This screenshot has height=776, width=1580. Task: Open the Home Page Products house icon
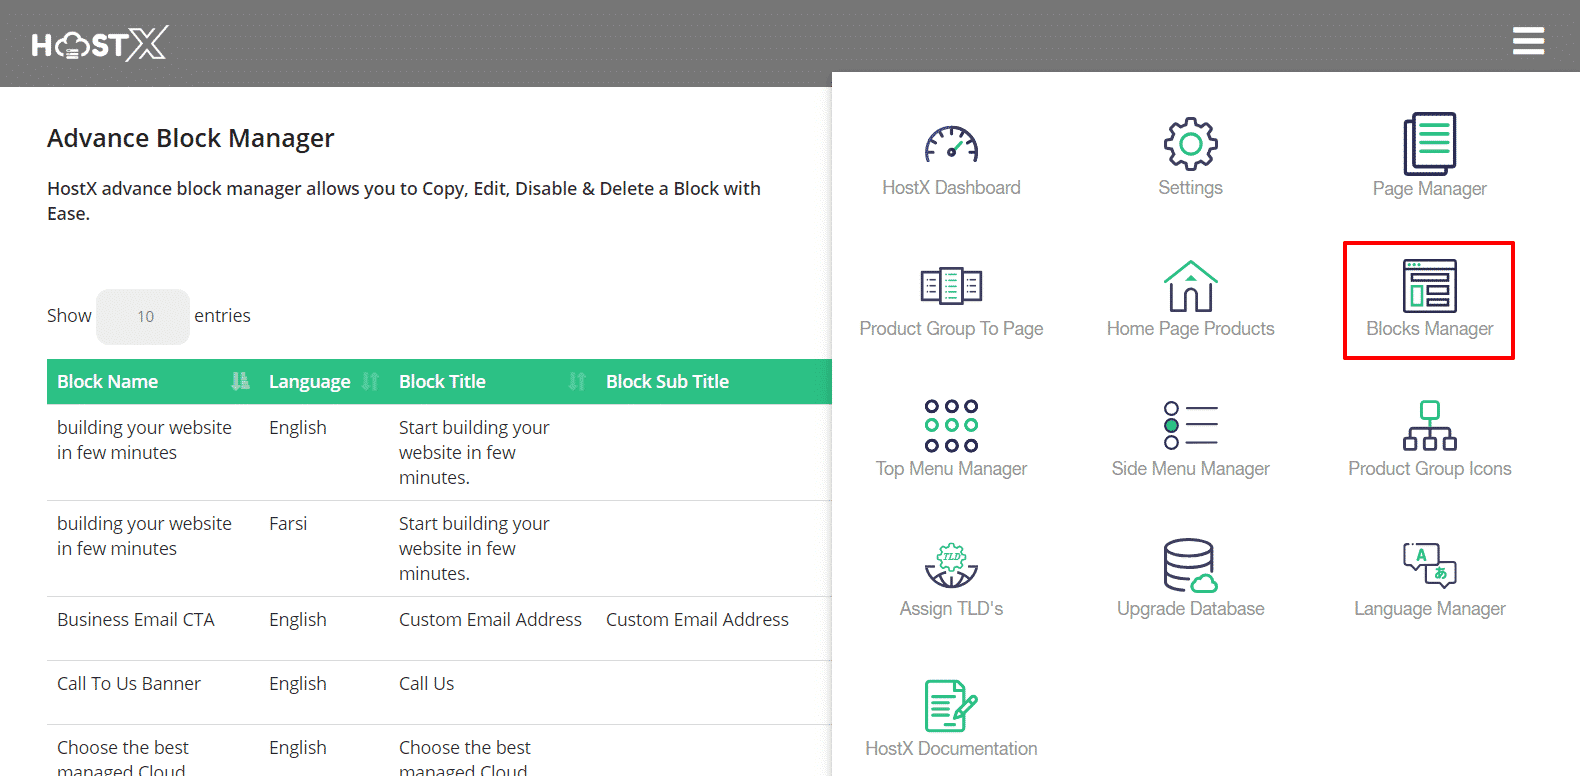click(x=1190, y=286)
